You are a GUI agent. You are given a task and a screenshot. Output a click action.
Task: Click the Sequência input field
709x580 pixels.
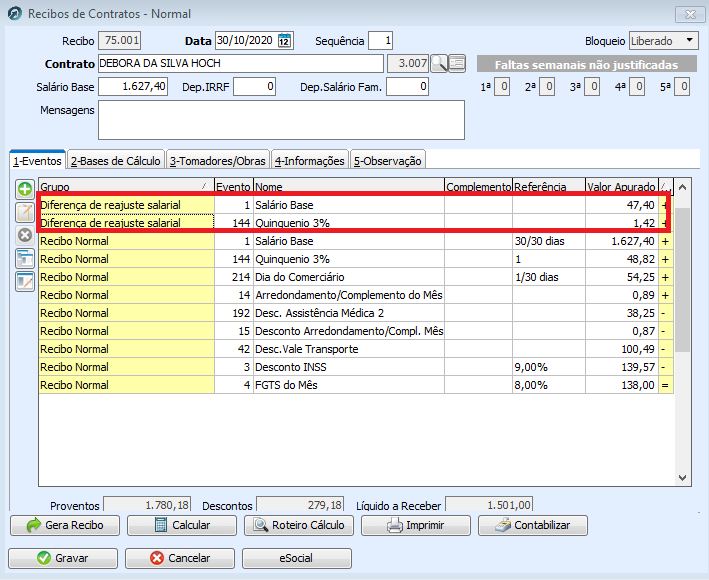(380, 41)
